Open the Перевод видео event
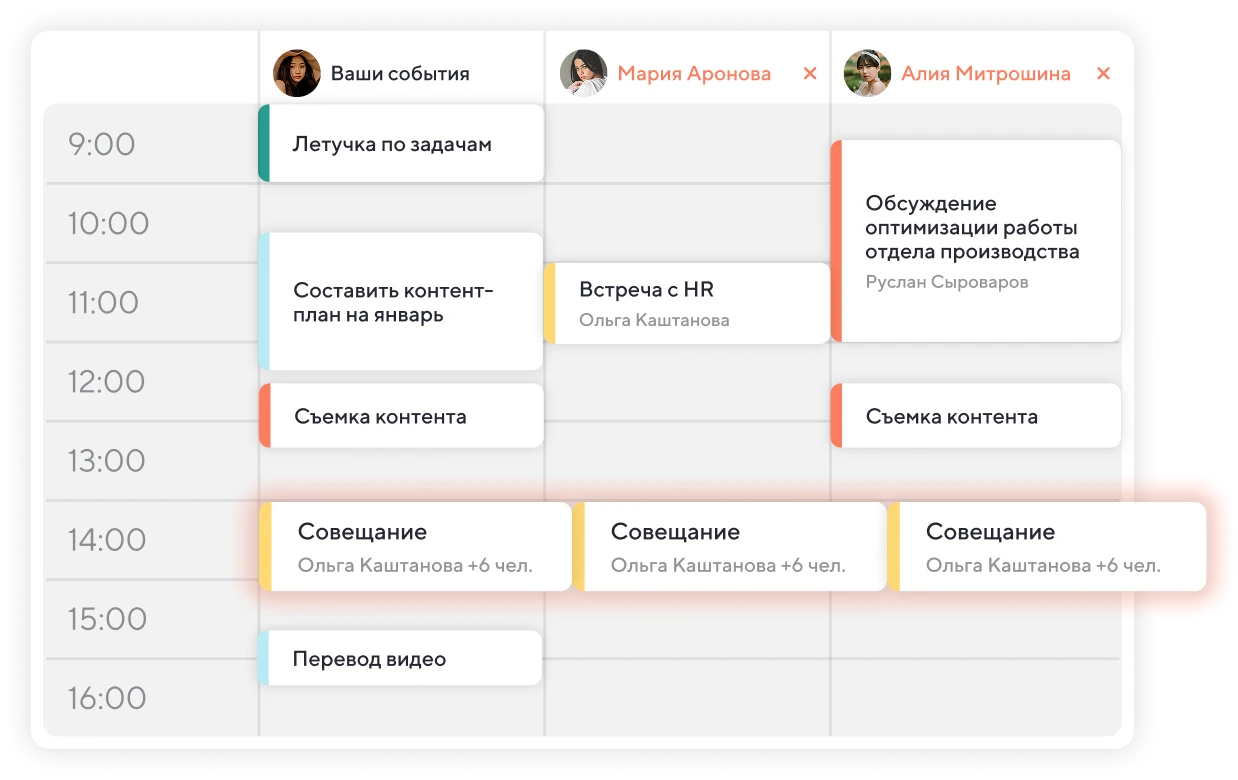Image resolution: width=1238 pixels, height=780 pixels. point(402,659)
